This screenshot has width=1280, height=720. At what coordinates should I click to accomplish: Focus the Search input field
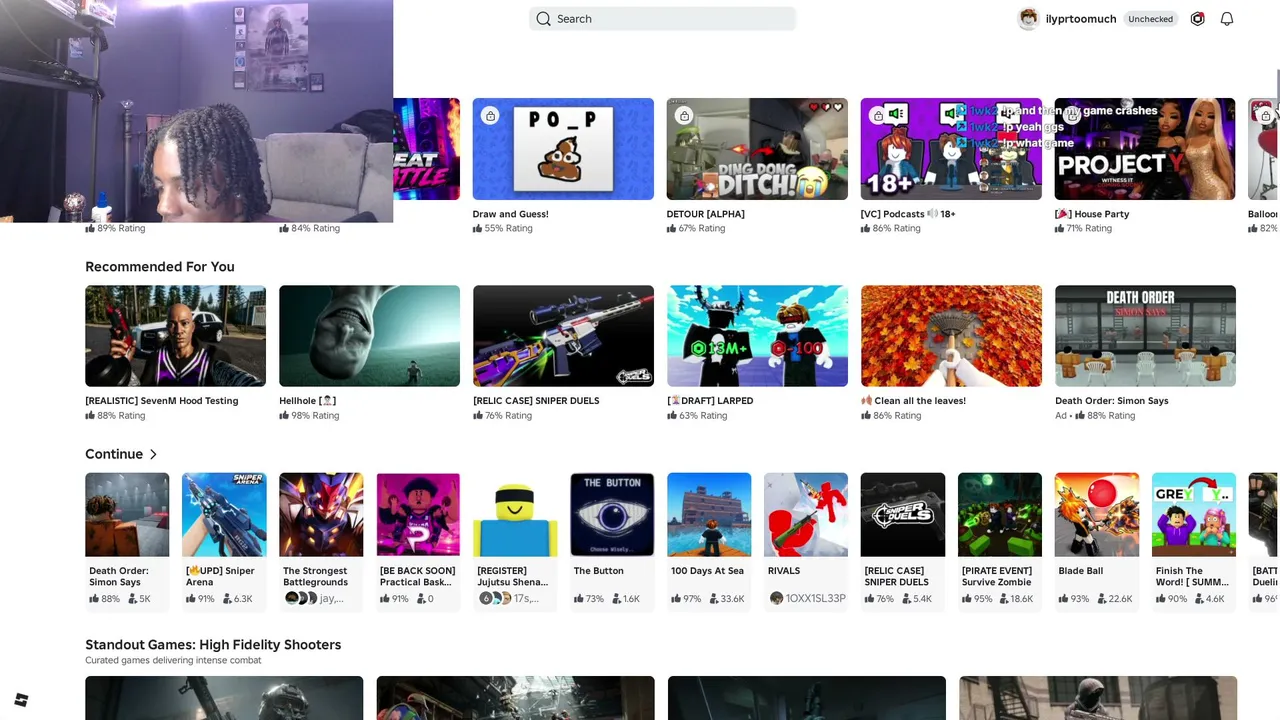(662, 19)
